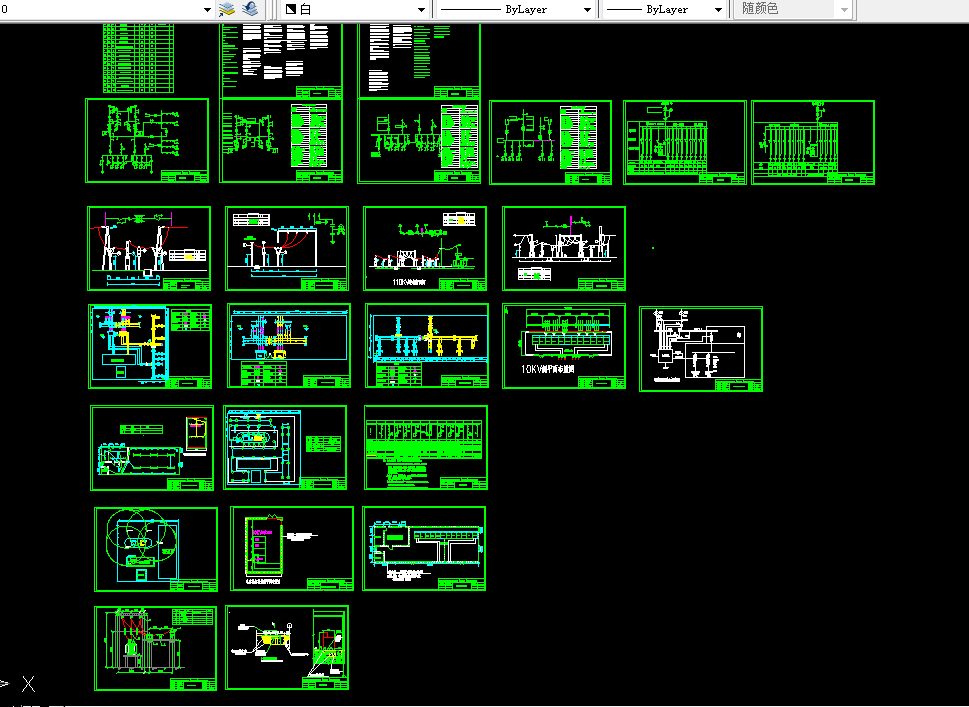Expand the color control dropdown showing 白
This screenshot has height=707, width=969.
(421, 10)
